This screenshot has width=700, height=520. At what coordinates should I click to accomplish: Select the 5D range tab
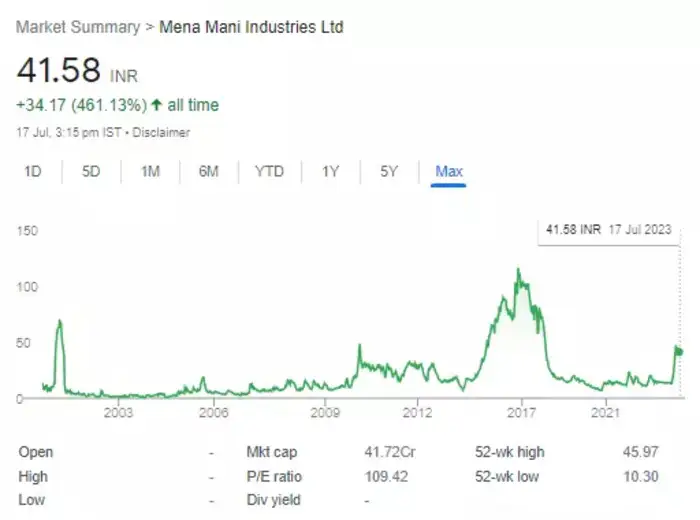[x=91, y=172]
